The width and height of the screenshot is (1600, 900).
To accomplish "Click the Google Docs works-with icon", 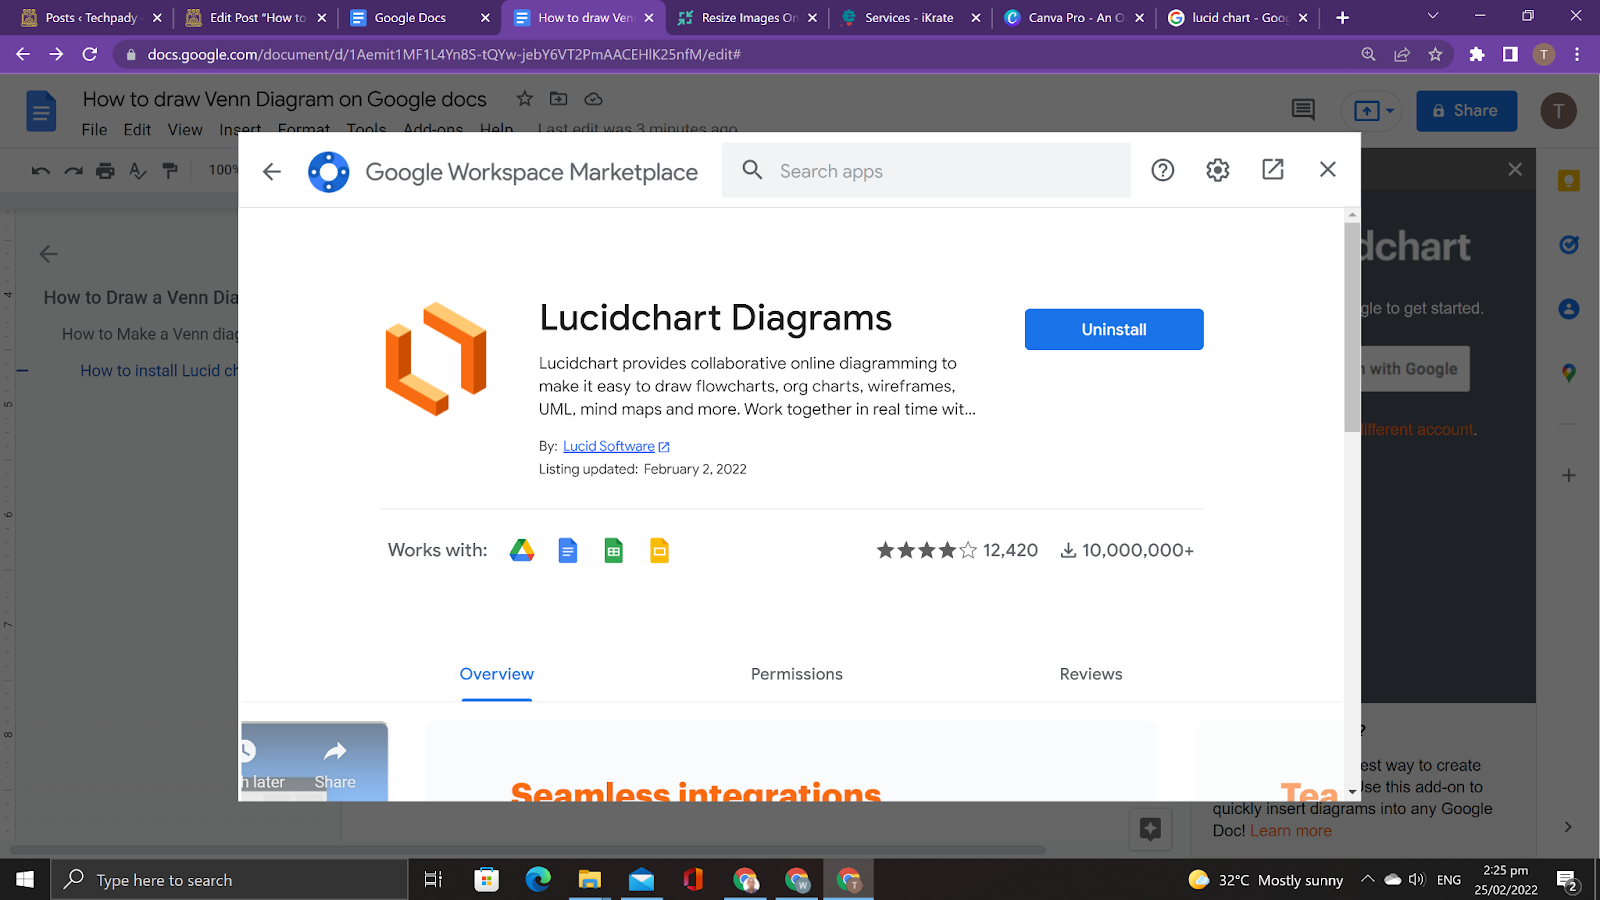I will (568, 550).
